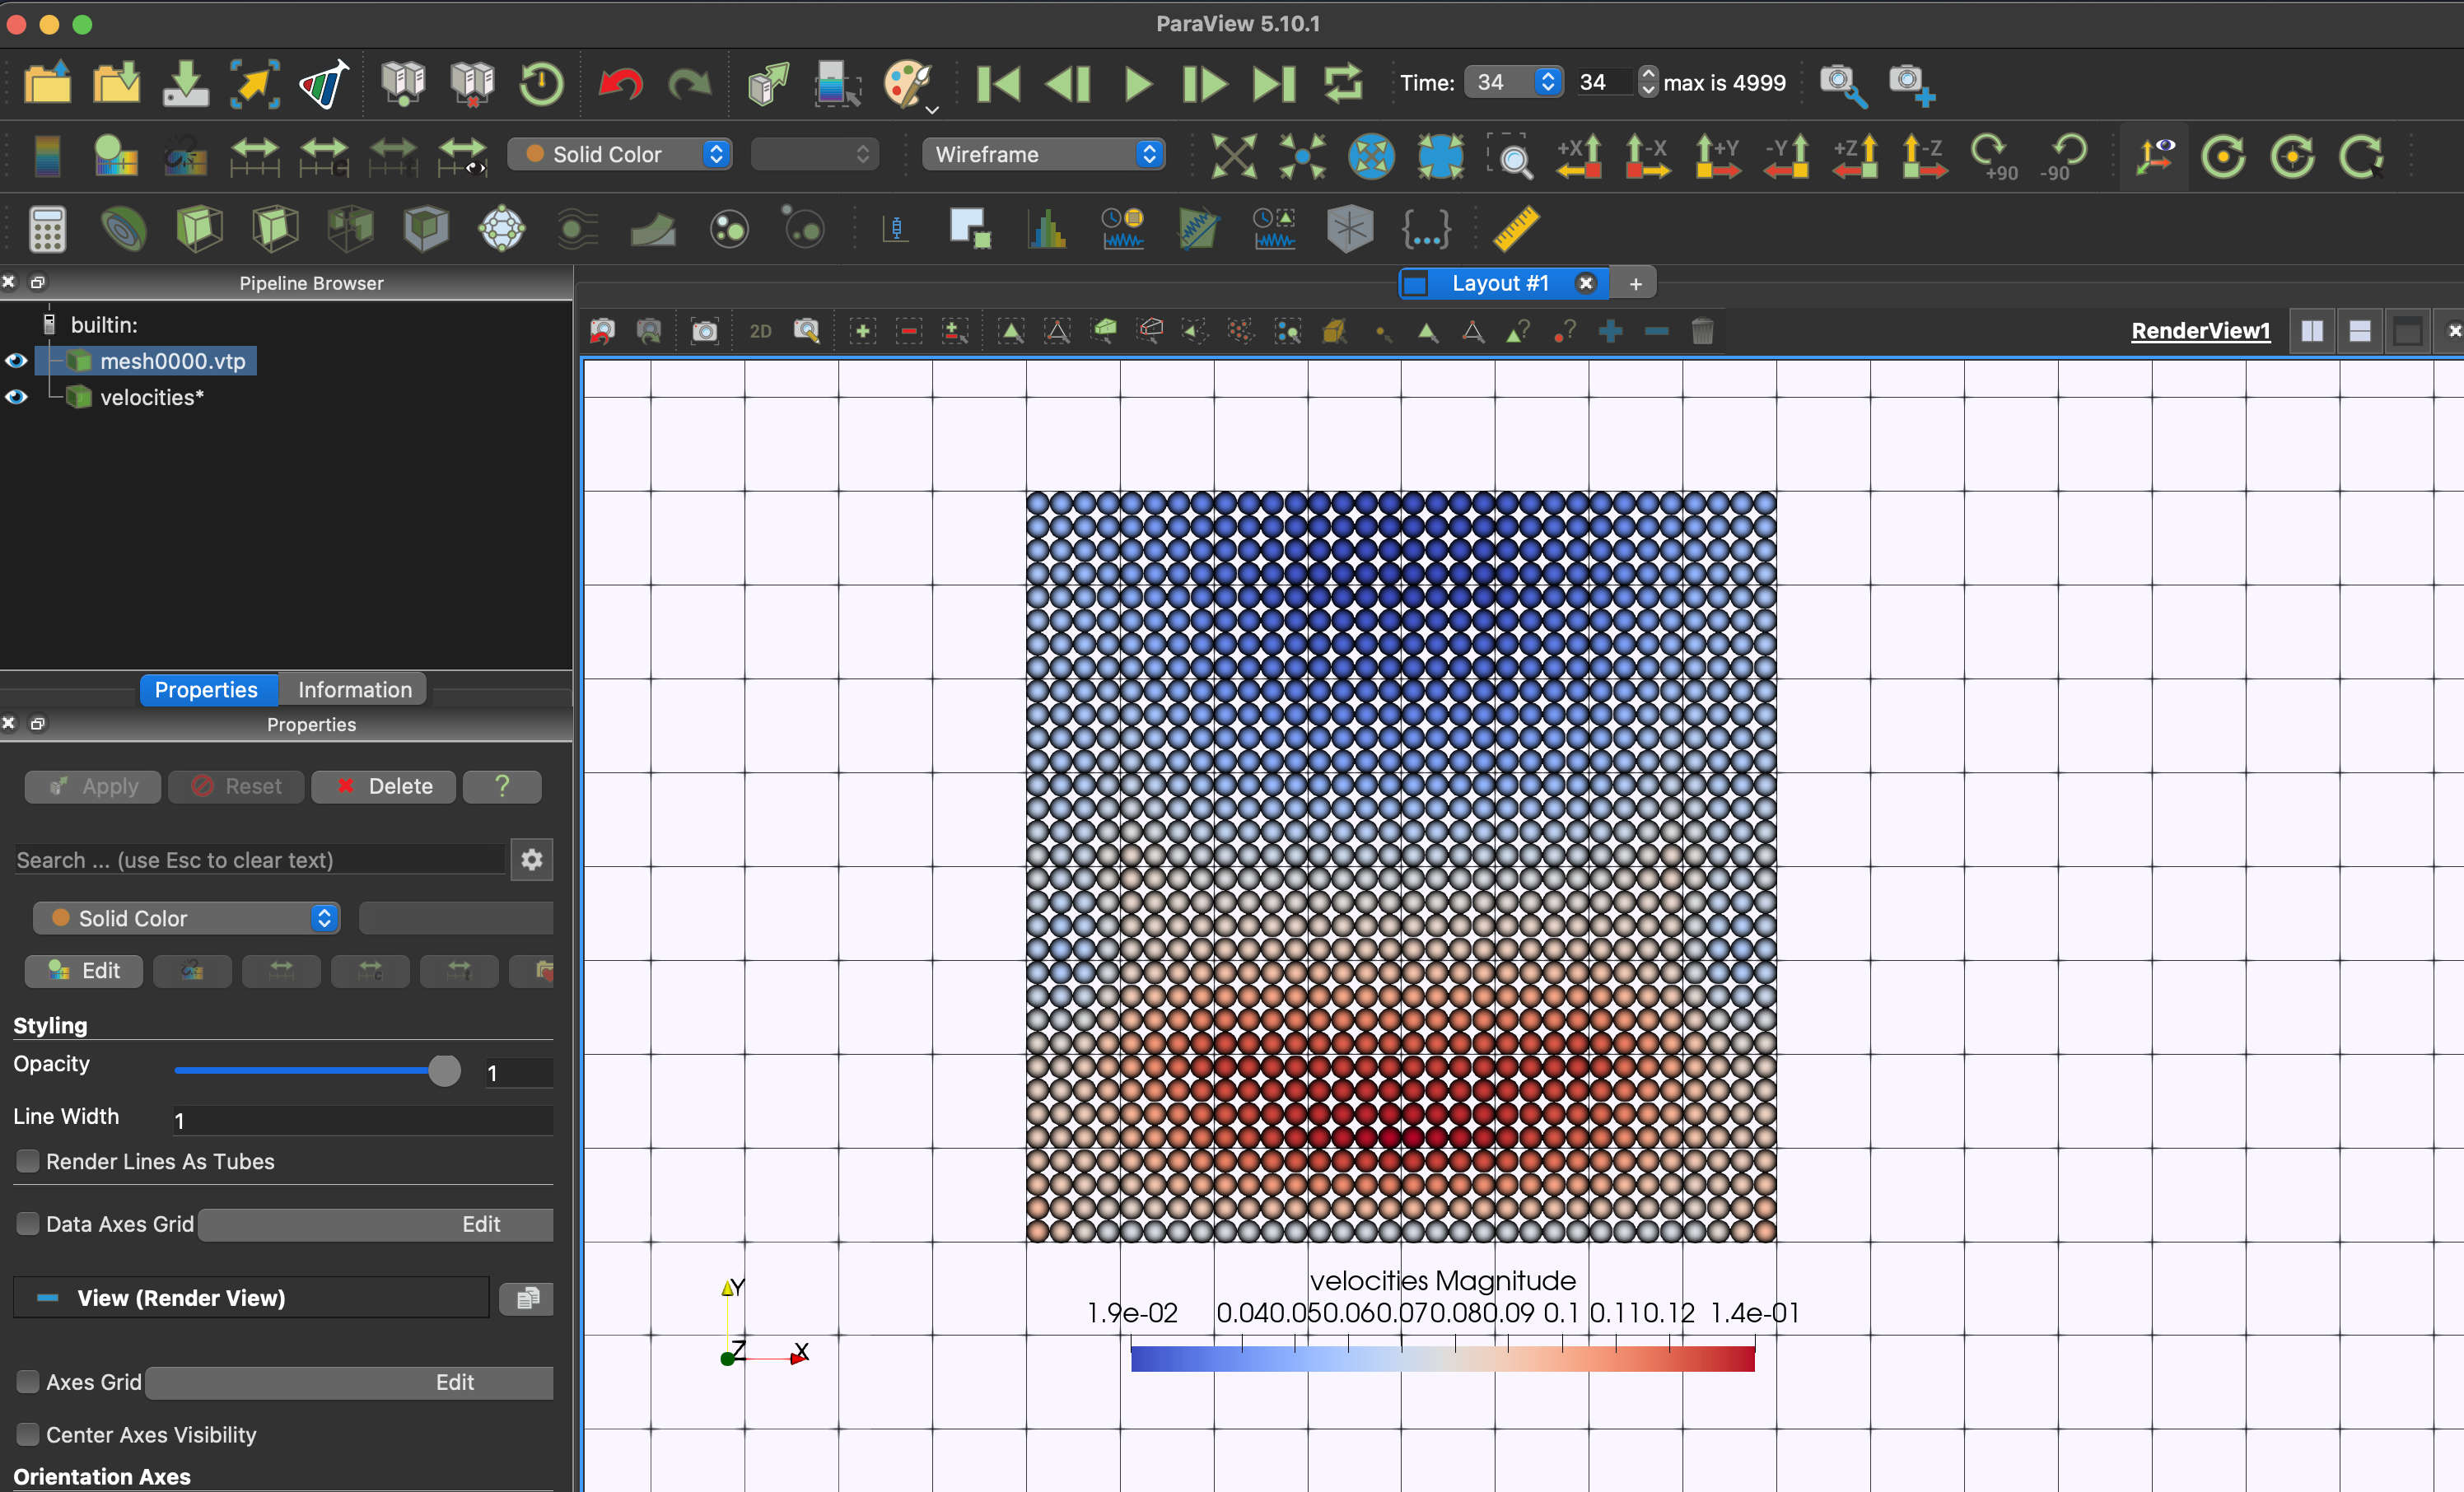Click the Reset Camera icon
The image size is (2464, 1492).
[x=1233, y=156]
